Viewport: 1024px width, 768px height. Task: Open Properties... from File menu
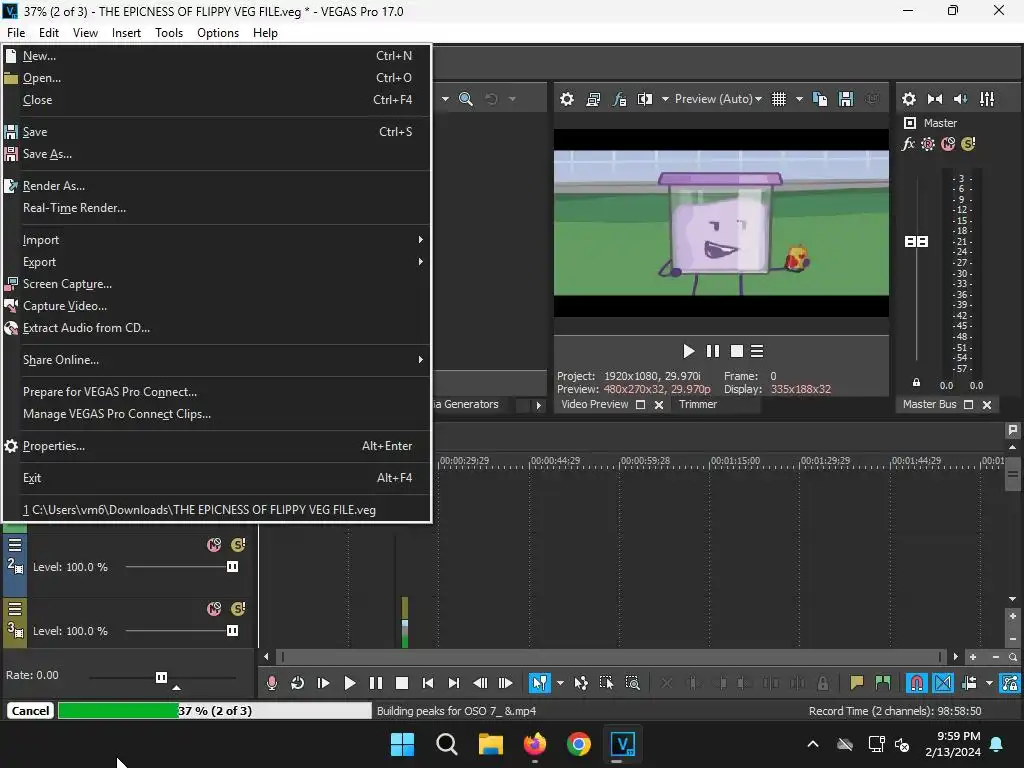(216, 446)
